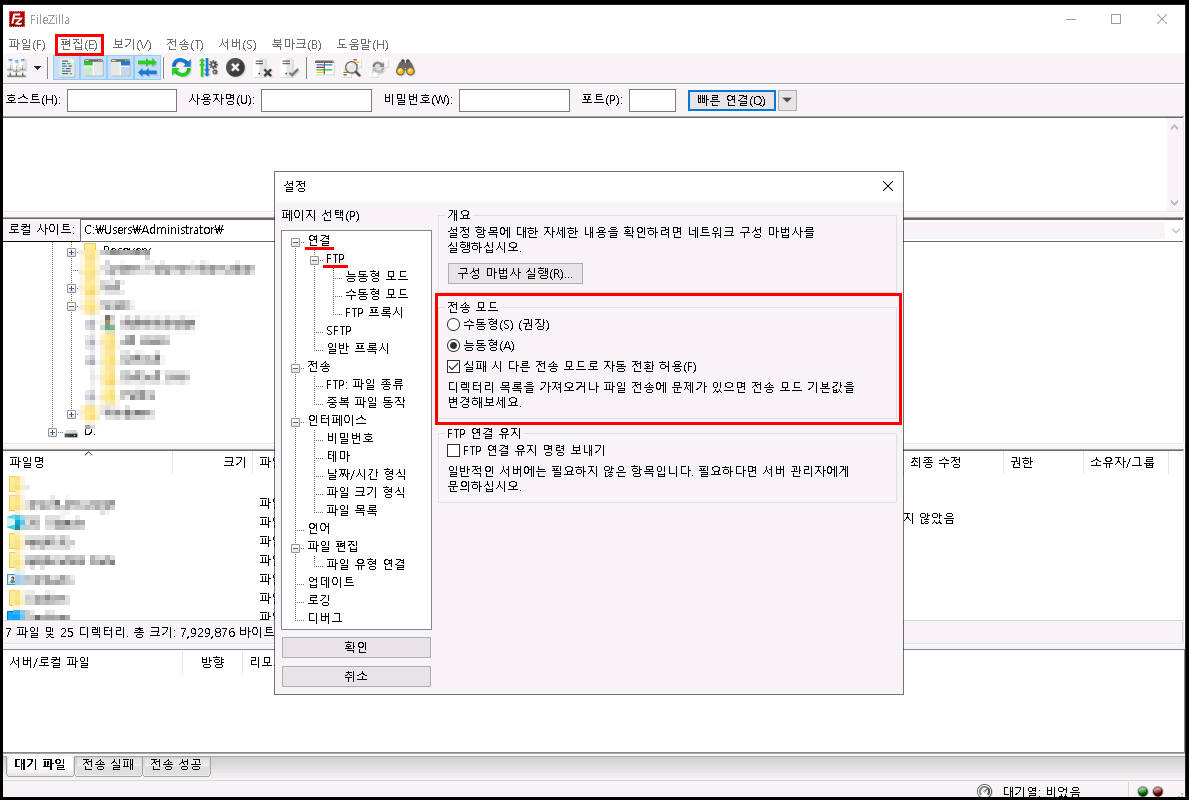The width and height of the screenshot is (1189, 800).
Task: Select 중복 파일 동작 settings page
Action: [x=365, y=403]
